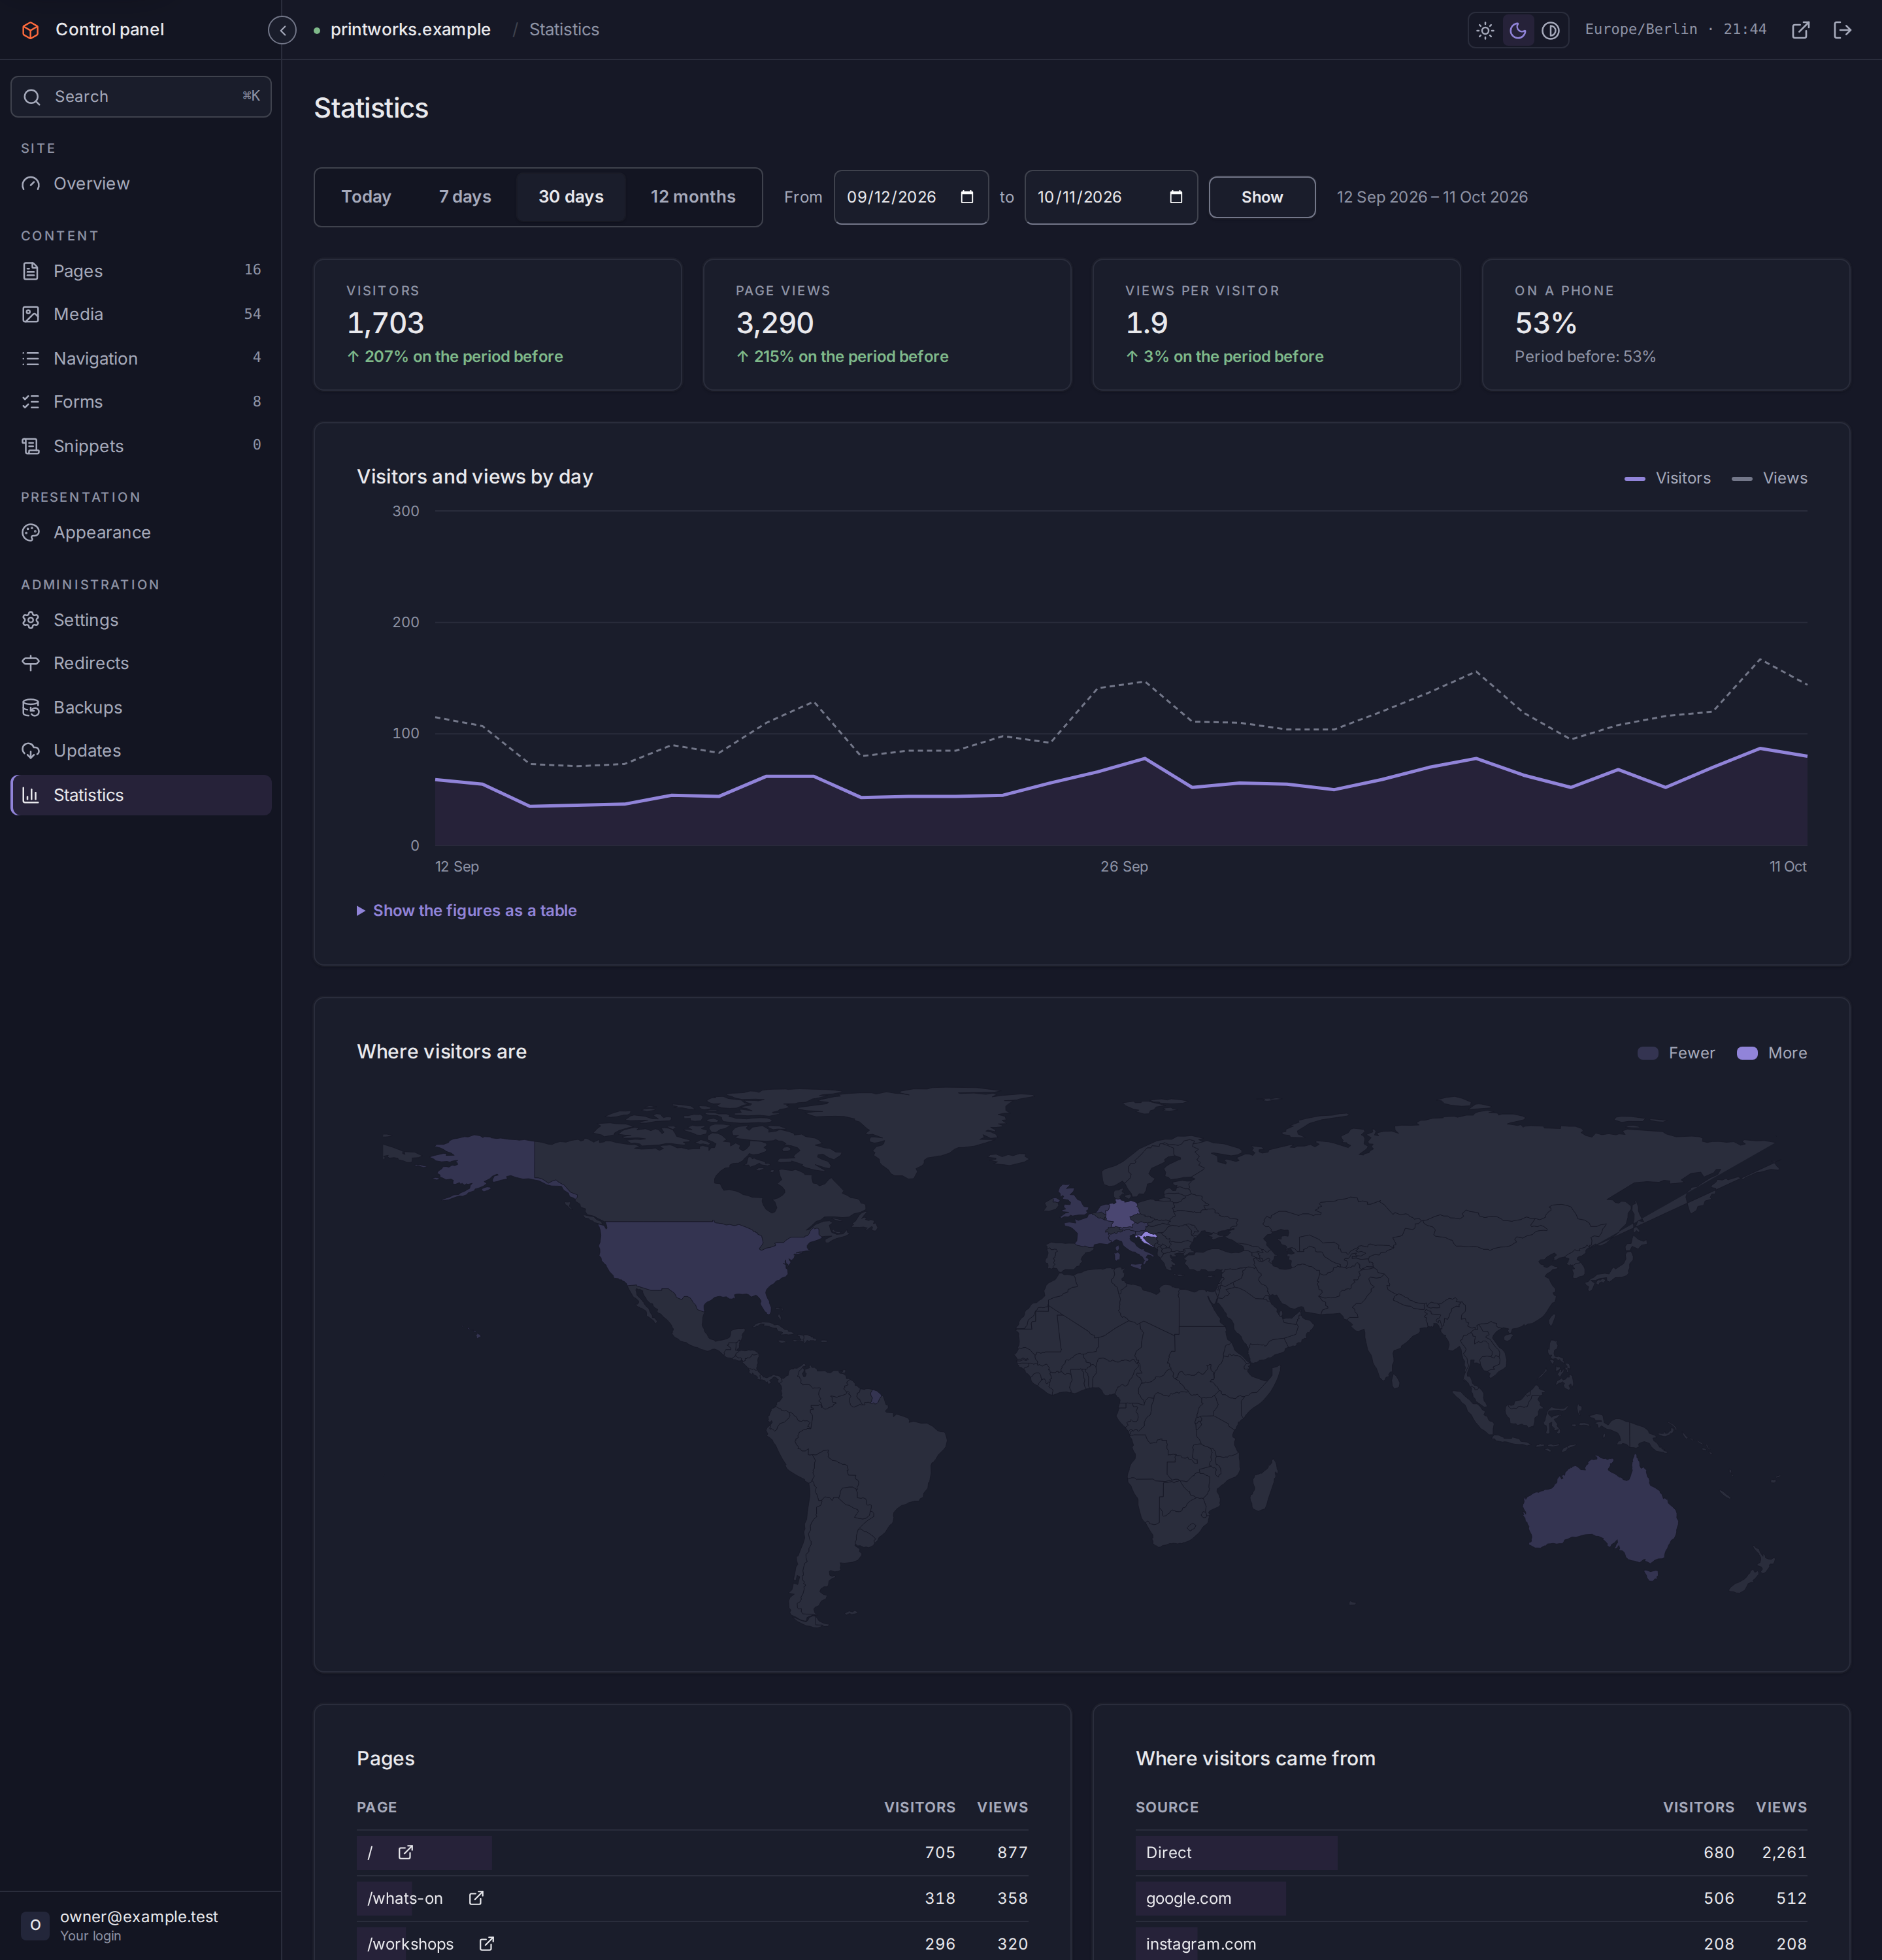Click the Statistics breadcrumb

click(564, 30)
